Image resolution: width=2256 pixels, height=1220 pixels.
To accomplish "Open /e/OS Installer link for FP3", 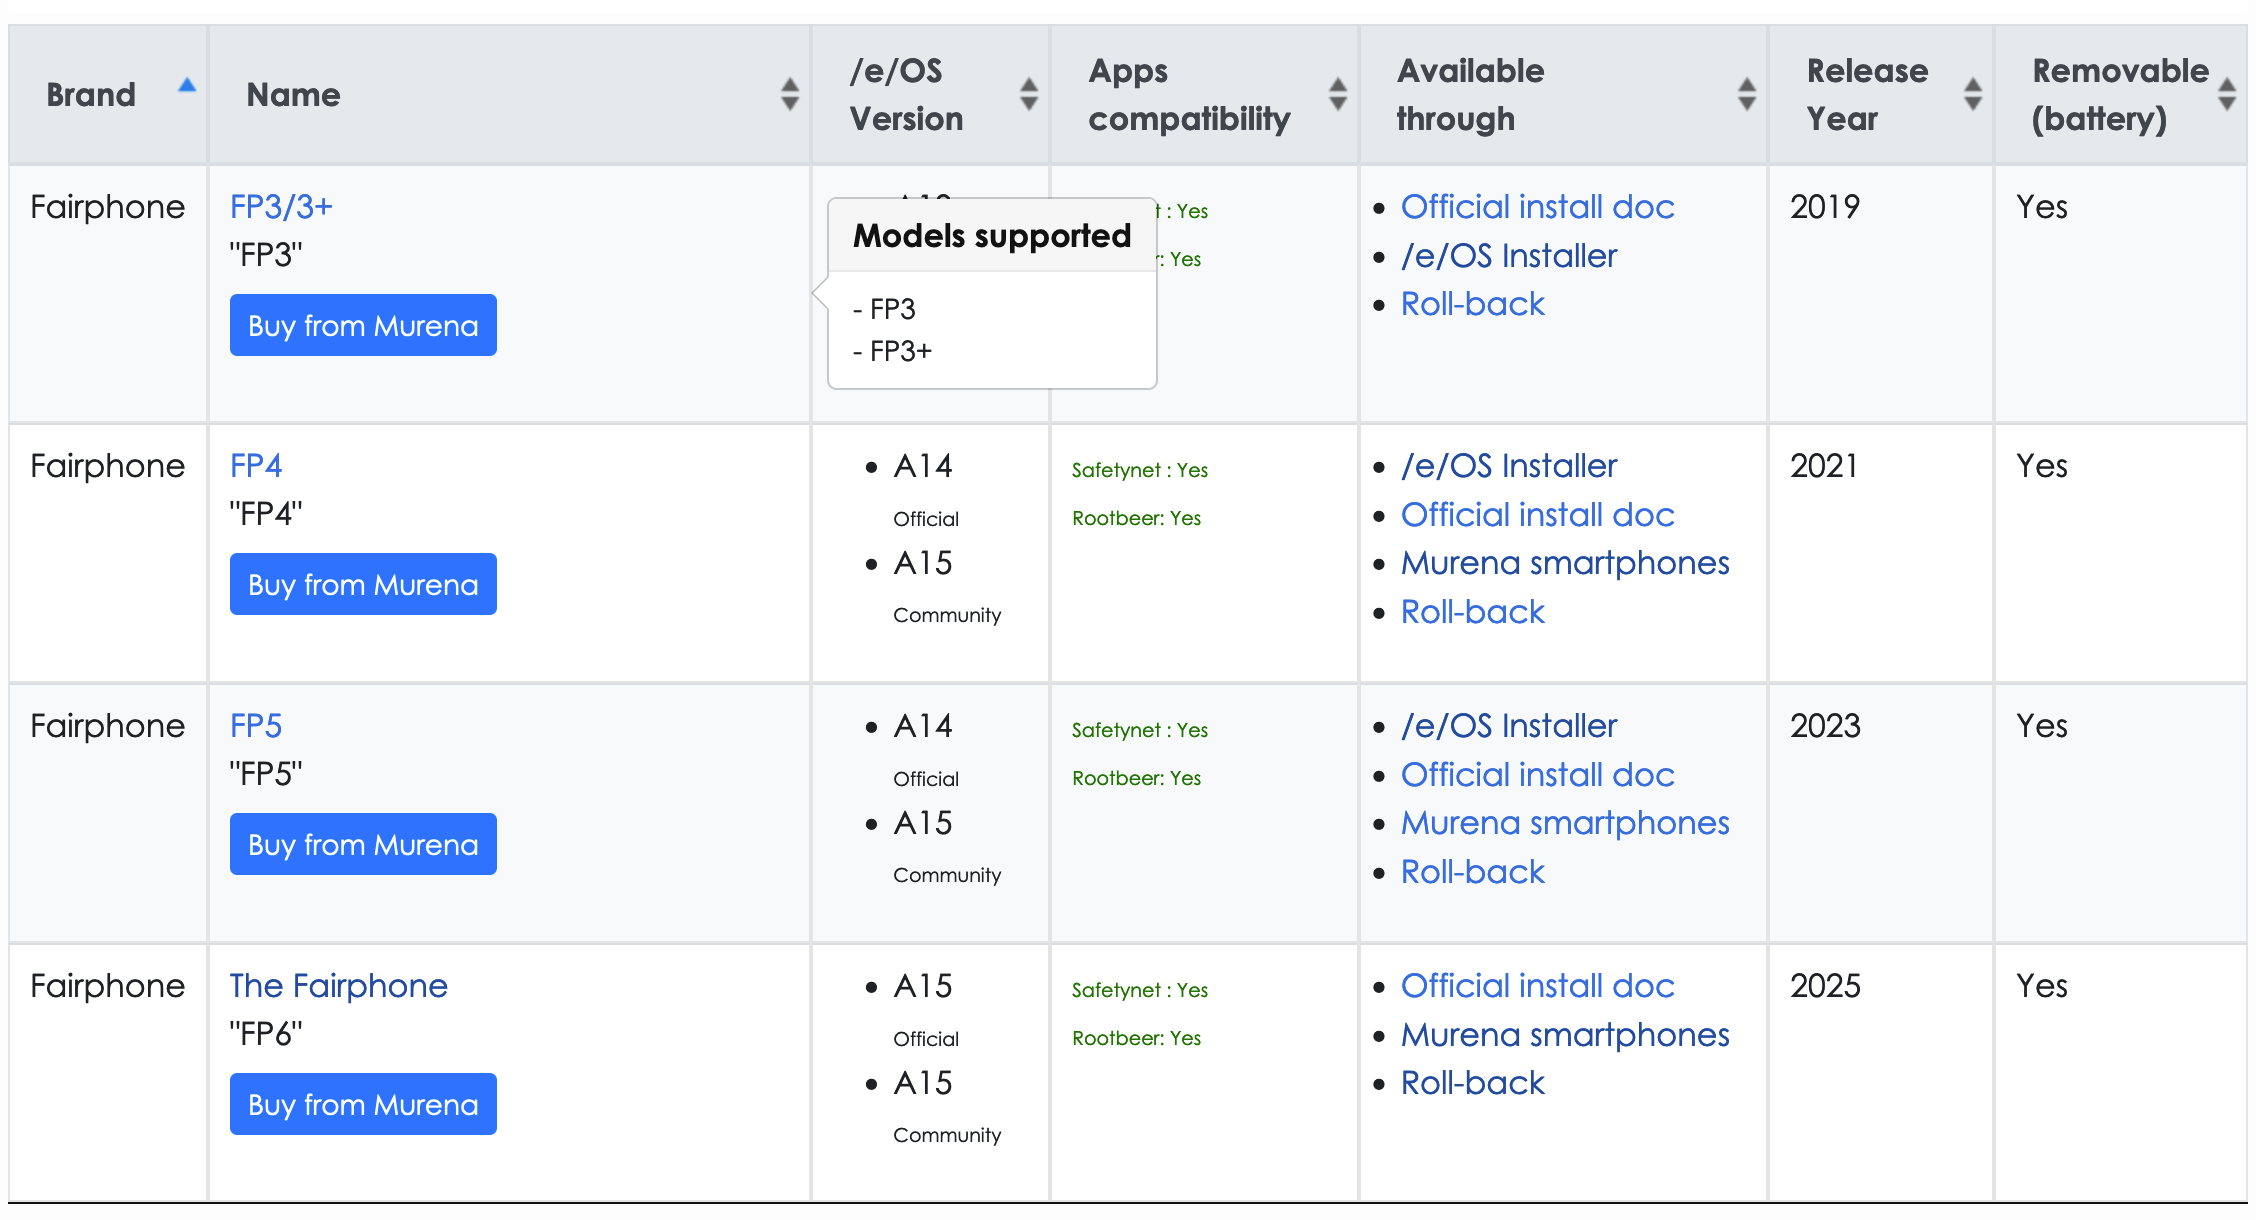I will [x=1509, y=256].
